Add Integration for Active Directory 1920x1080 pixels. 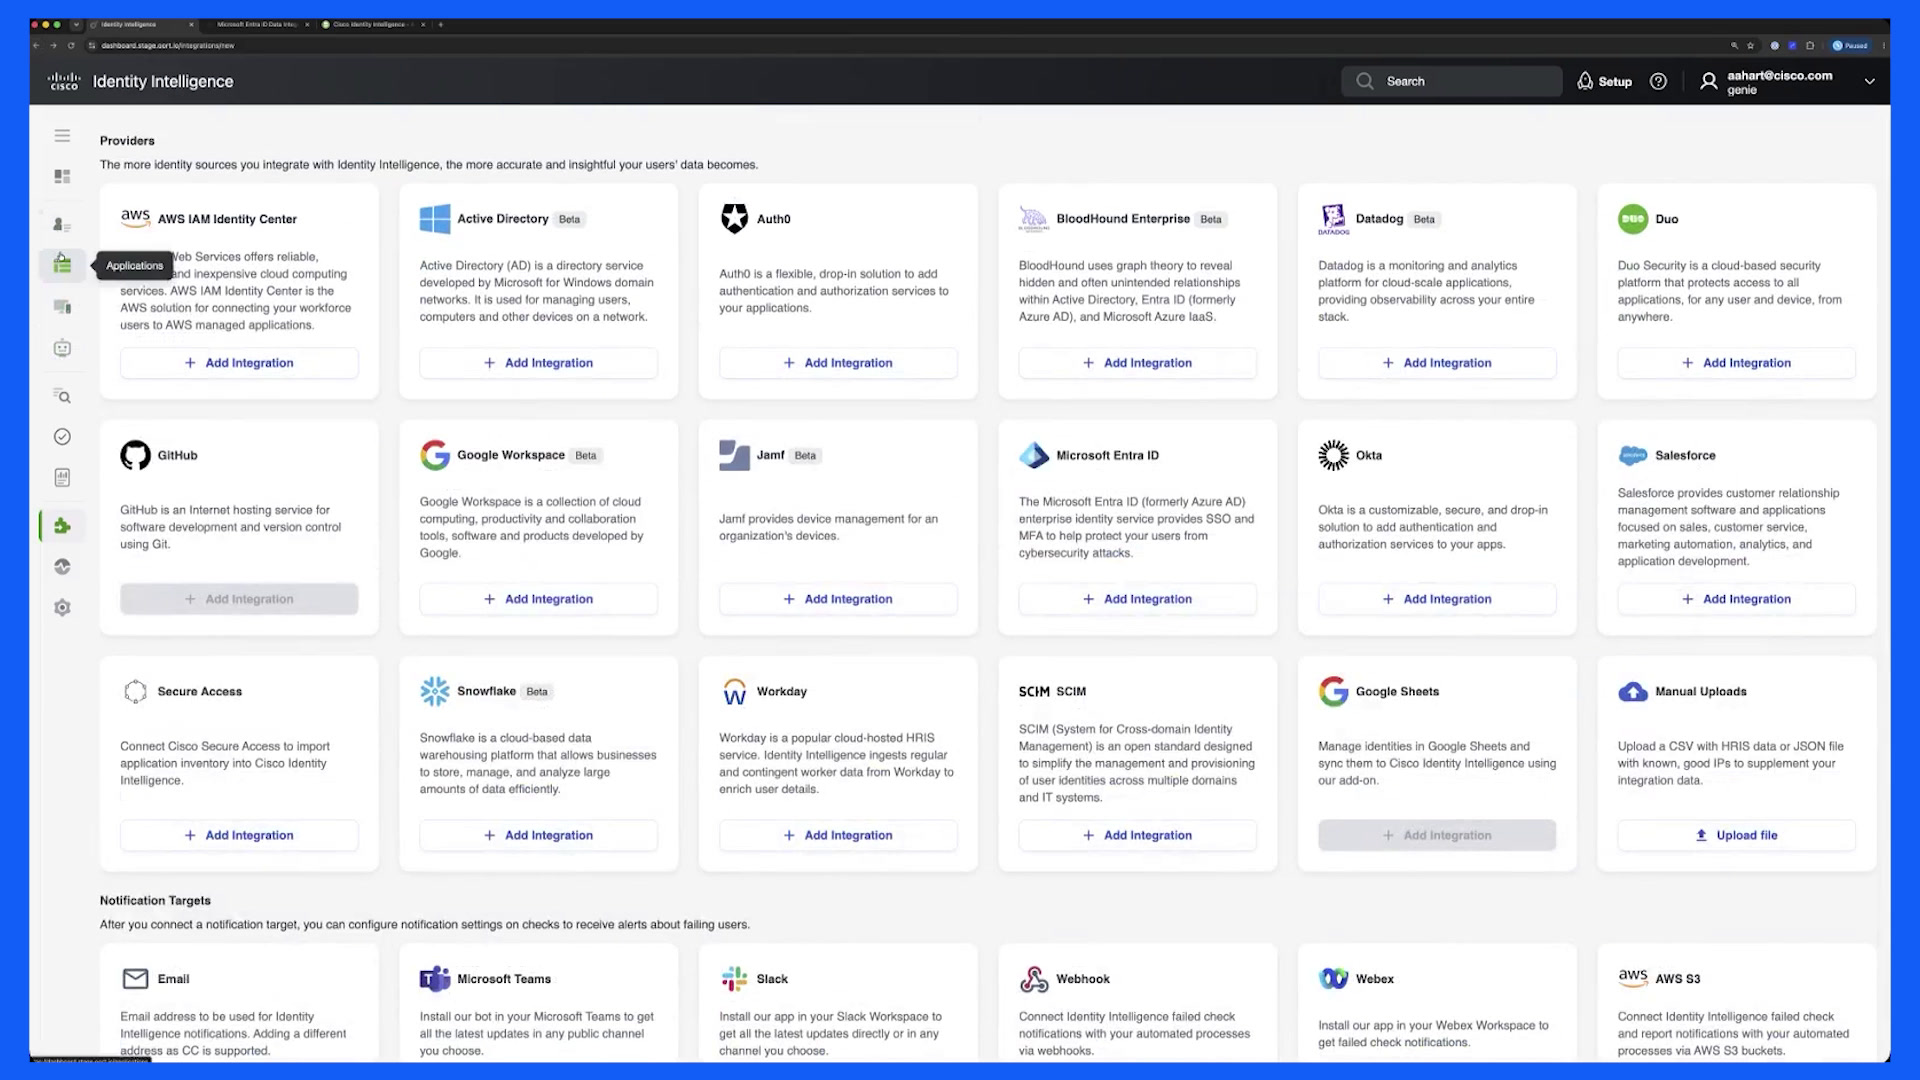coord(538,363)
